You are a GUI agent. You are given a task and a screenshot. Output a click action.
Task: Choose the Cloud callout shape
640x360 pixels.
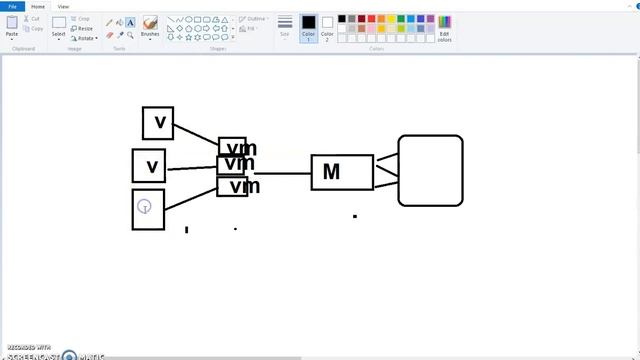pyautogui.click(x=224, y=37)
